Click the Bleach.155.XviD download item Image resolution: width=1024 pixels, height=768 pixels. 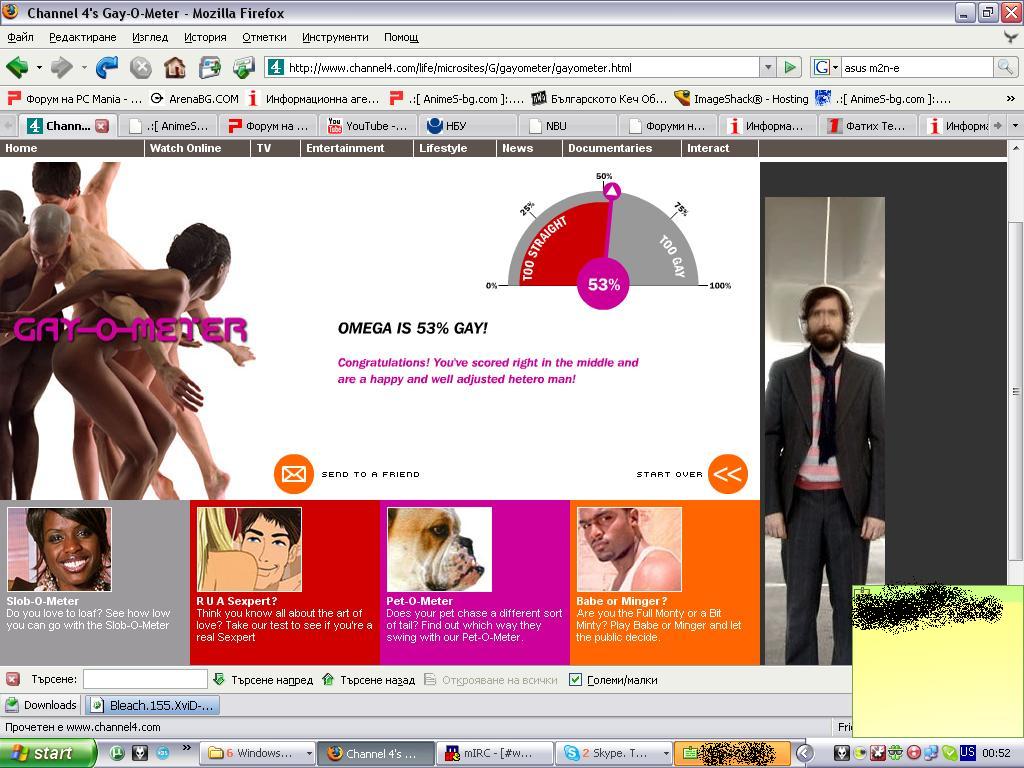(153, 705)
